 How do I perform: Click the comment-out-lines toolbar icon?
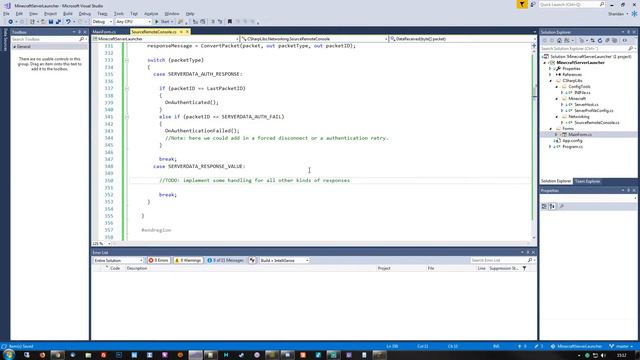pos(212,22)
